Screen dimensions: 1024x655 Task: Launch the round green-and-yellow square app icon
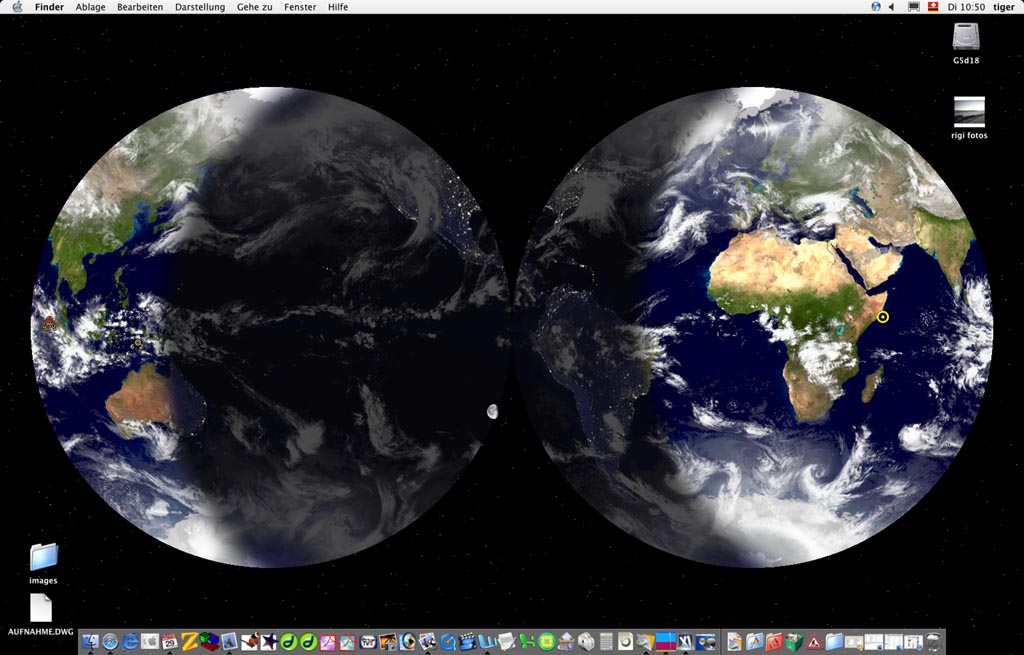point(547,641)
